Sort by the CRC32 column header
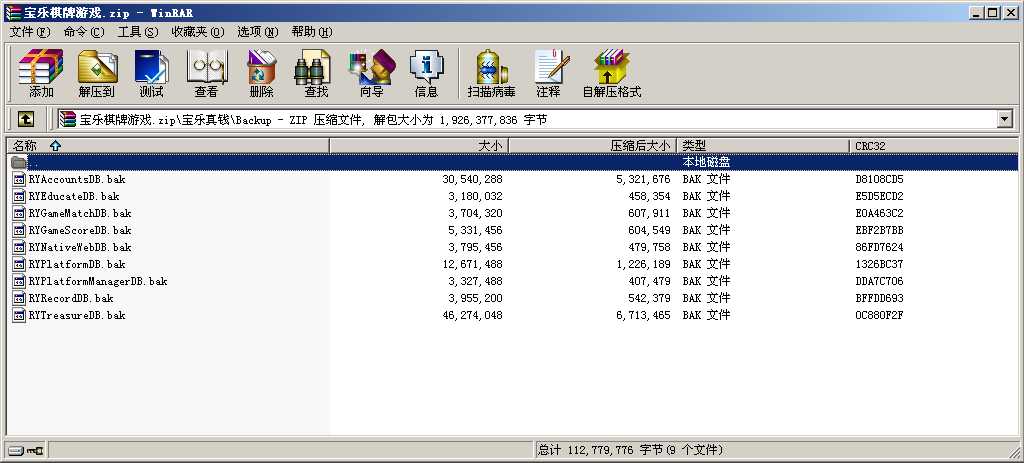 934,146
